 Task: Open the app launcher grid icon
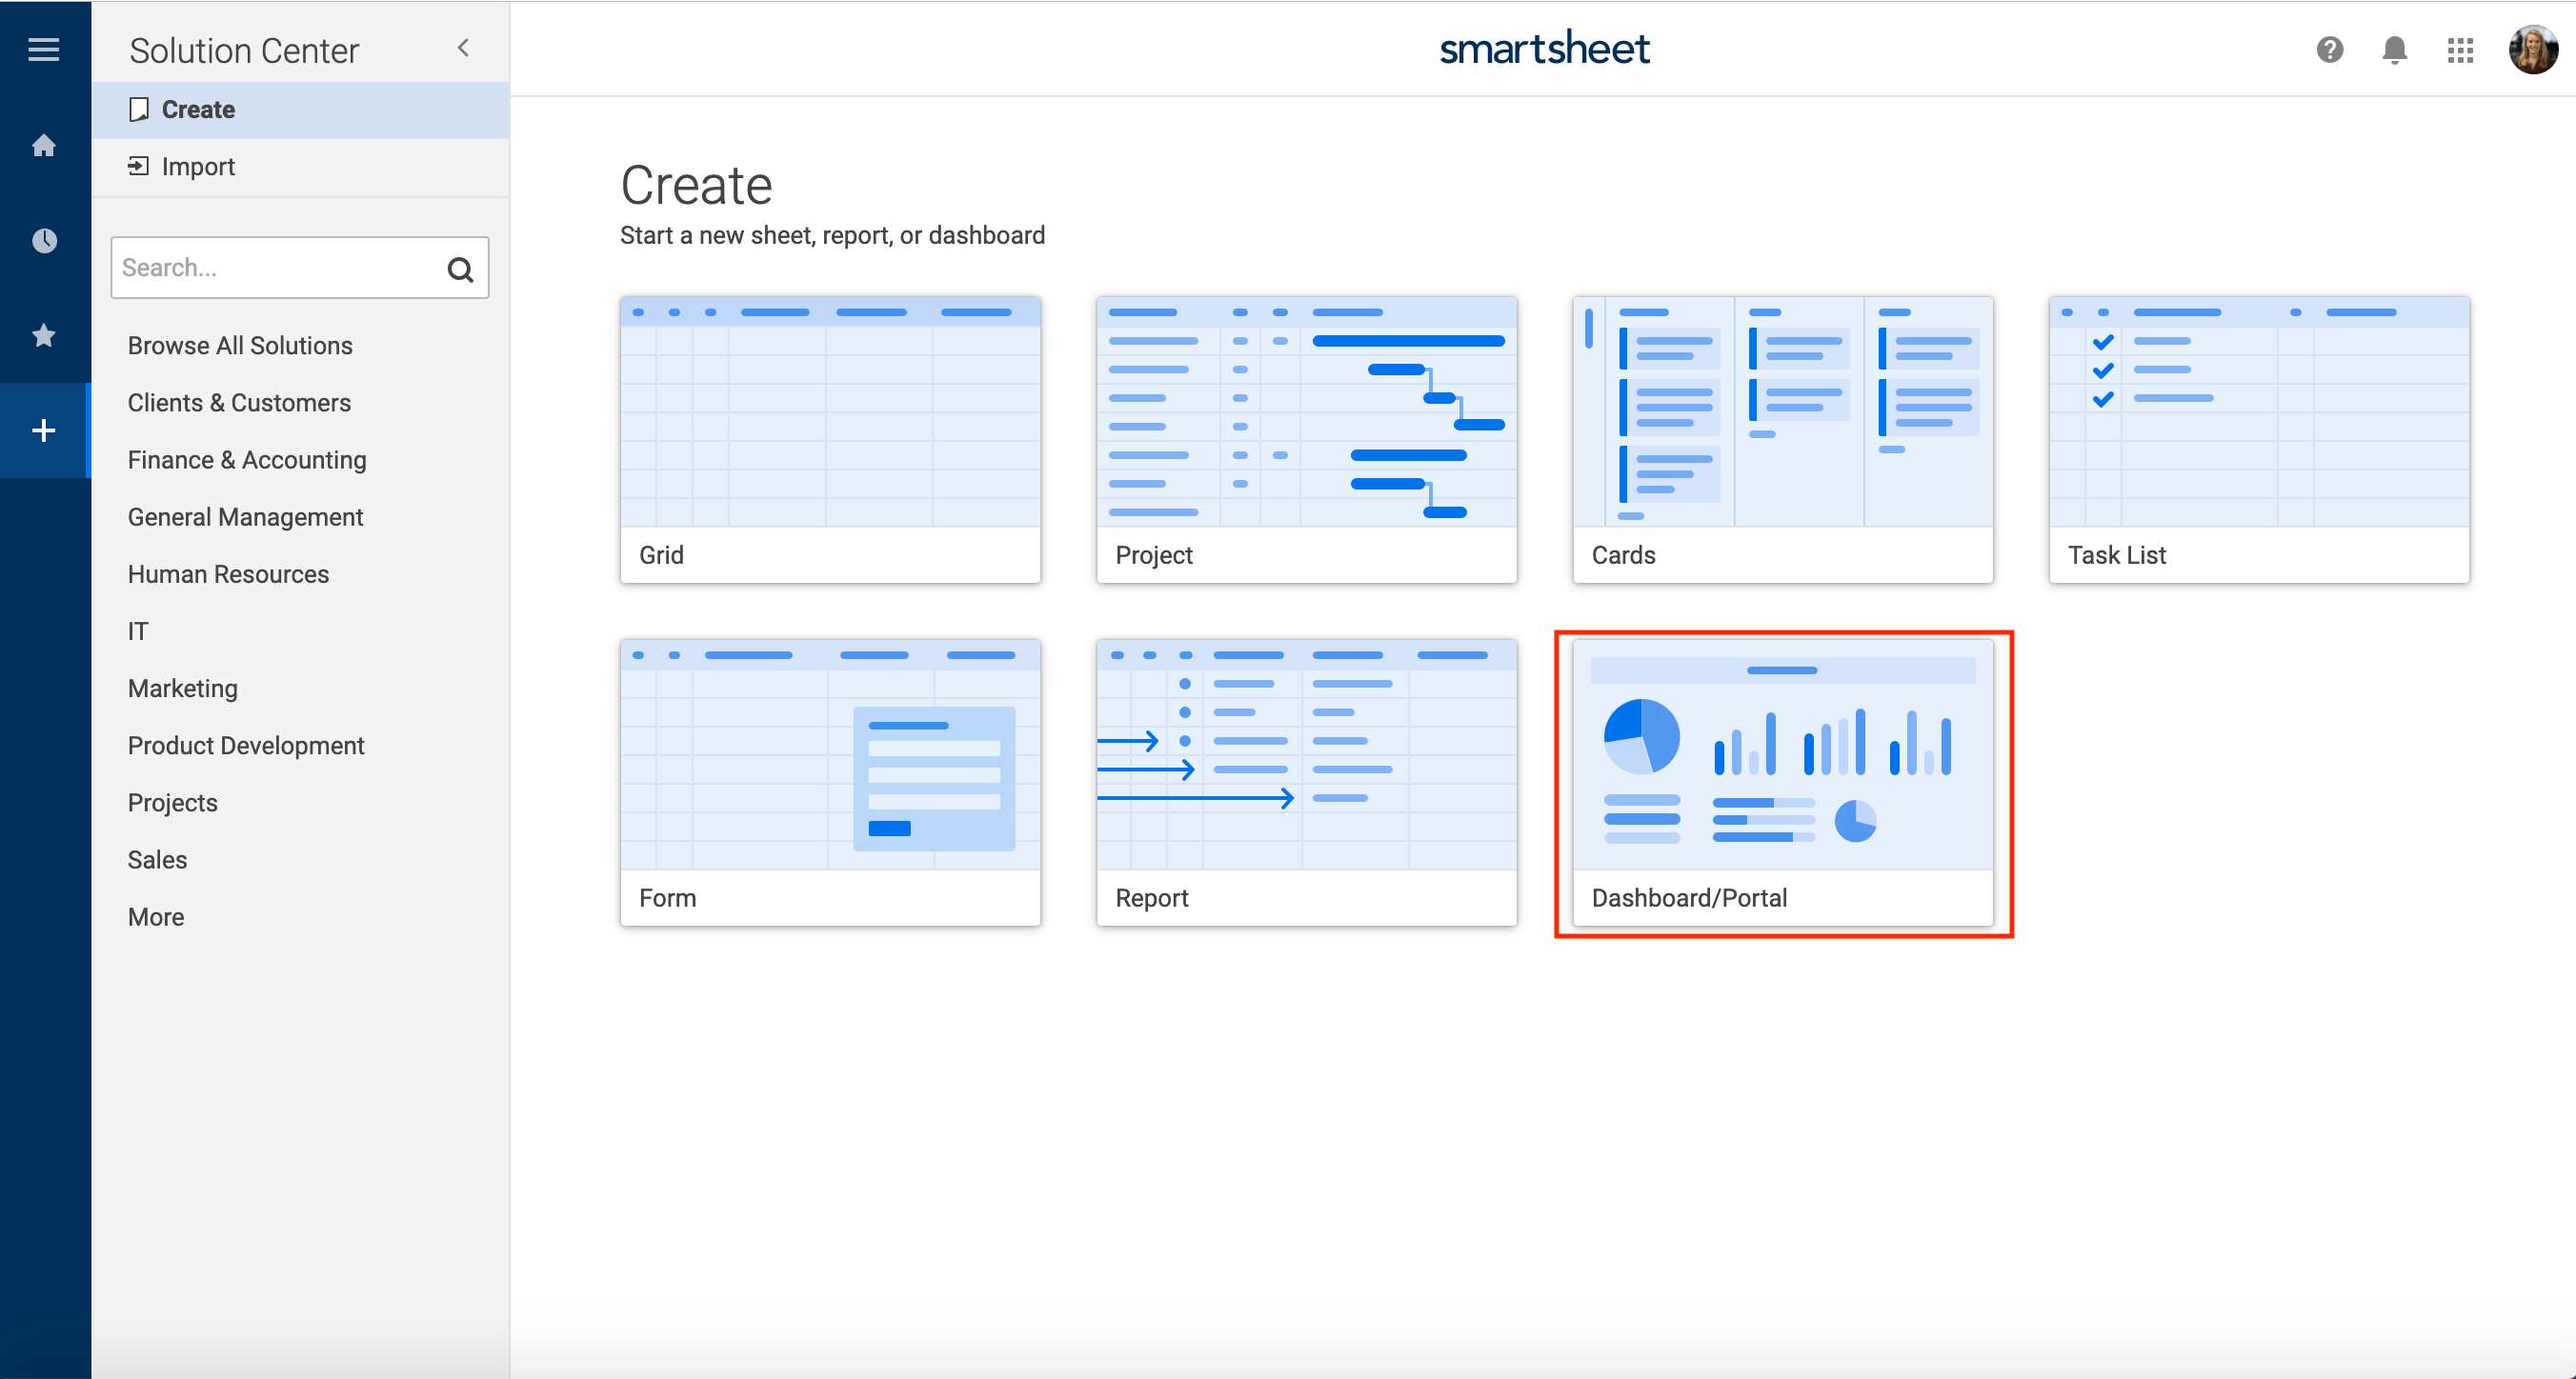(x=2460, y=49)
